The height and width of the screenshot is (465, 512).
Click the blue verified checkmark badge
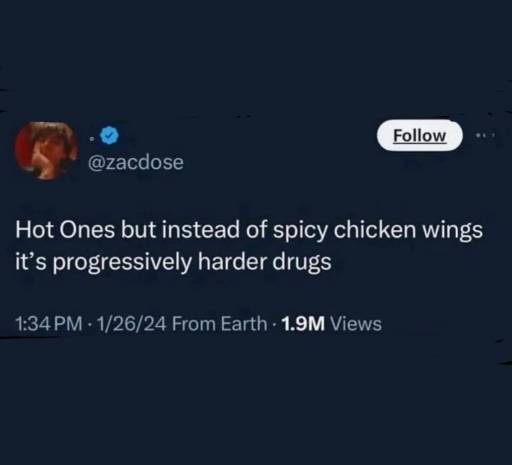(x=109, y=135)
